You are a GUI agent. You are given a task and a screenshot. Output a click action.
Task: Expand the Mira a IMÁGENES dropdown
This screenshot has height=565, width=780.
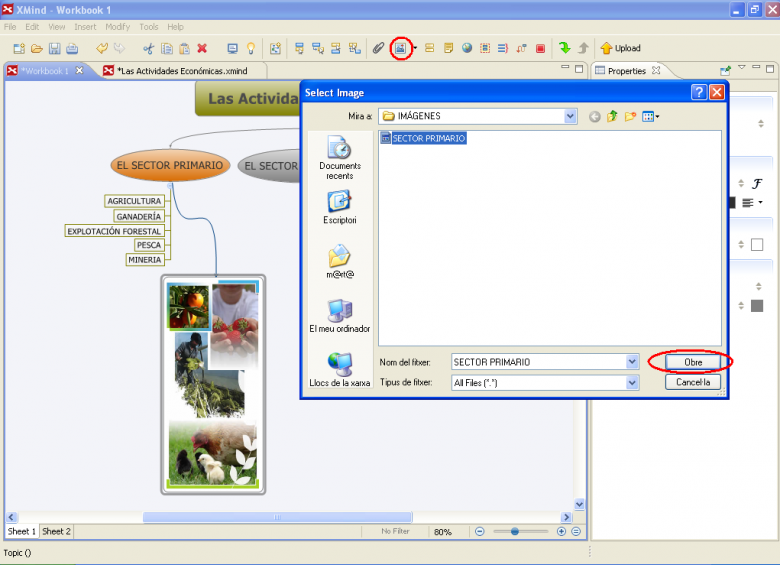pyautogui.click(x=571, y=116)
